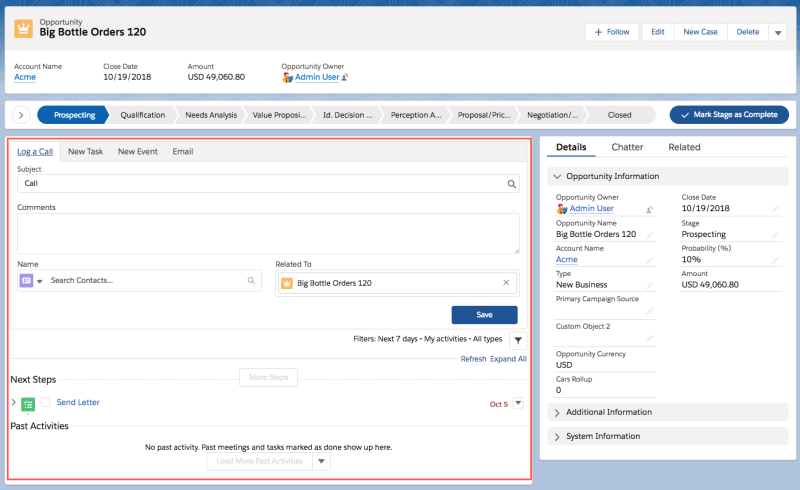Expand the System Information section
Viewport: 800px width, 490px height.
(x=557, y=436)
